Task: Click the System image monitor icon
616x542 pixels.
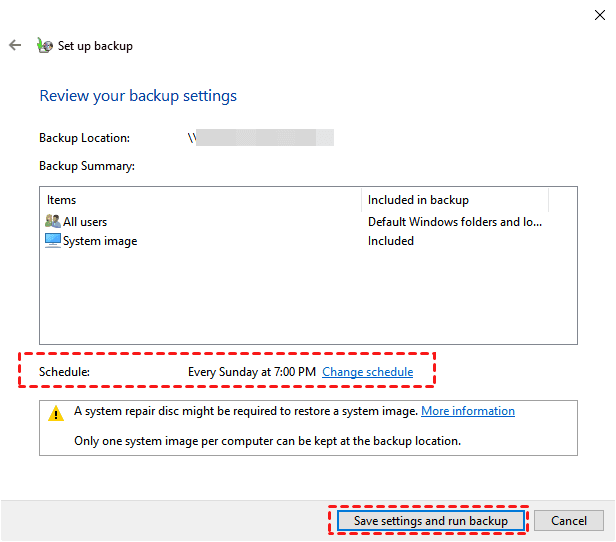Action: 53,240
